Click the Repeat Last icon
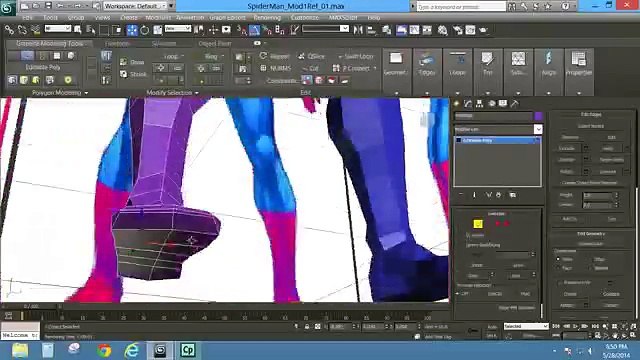 coord(275,56)
